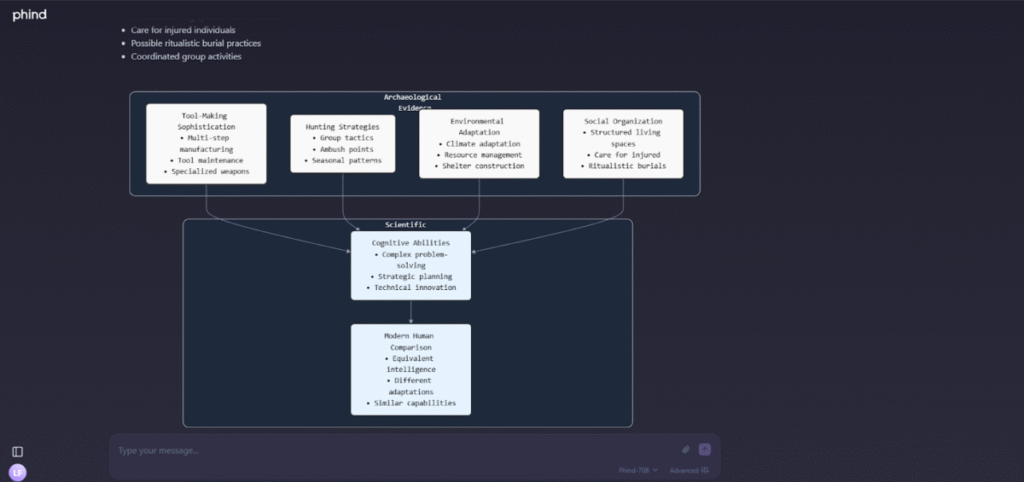Open the Phind-70B model dropdown
This screenshot has height=482, width=1024.
[x=638, y=470]
